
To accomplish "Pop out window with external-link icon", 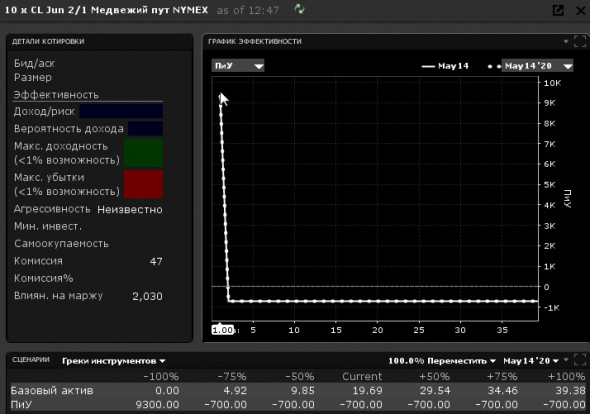I will [558, 10].
